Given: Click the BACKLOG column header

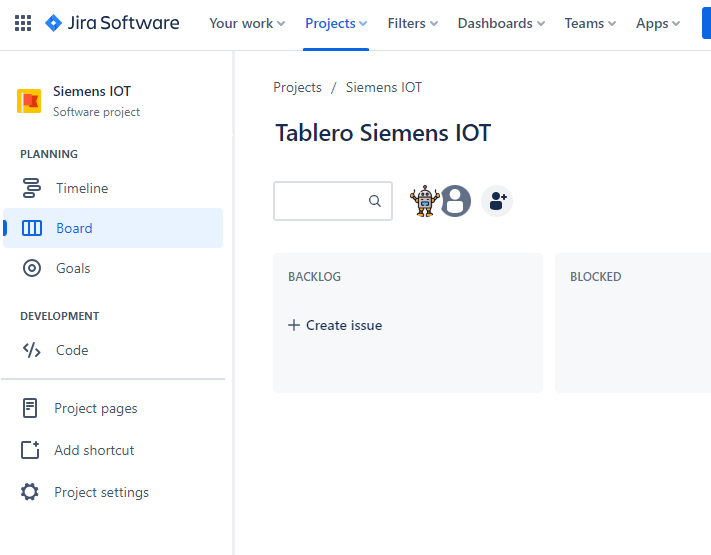Looking at the screenshot, I should click(x=314, y=277).
